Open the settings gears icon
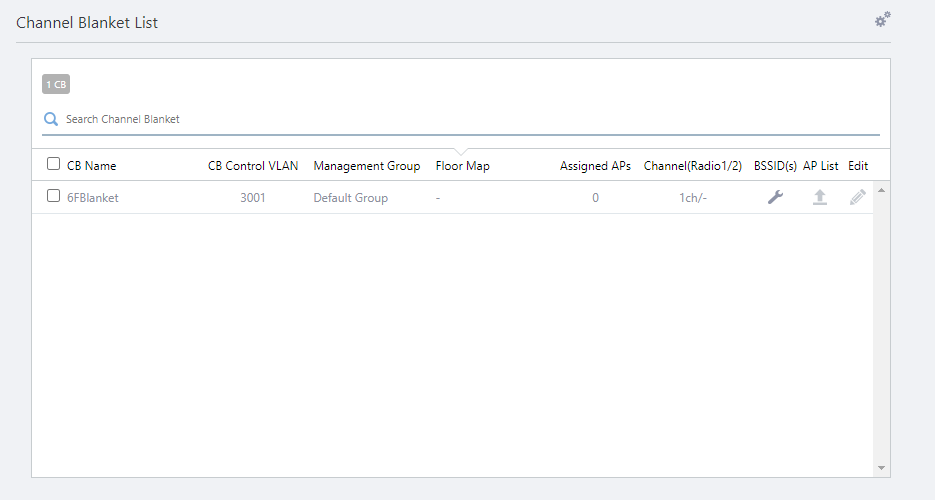The width and height of the screenshot is (935, 500). tap(882, 20)
